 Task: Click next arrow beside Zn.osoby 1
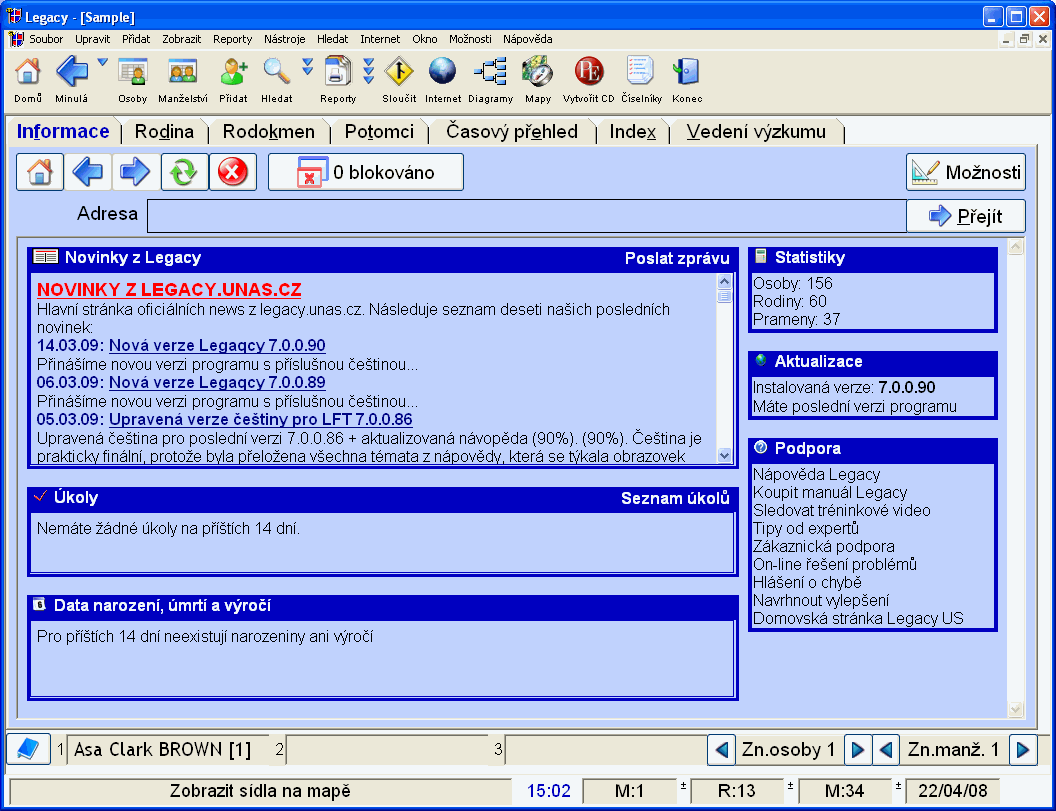click(x=857, y=749)
